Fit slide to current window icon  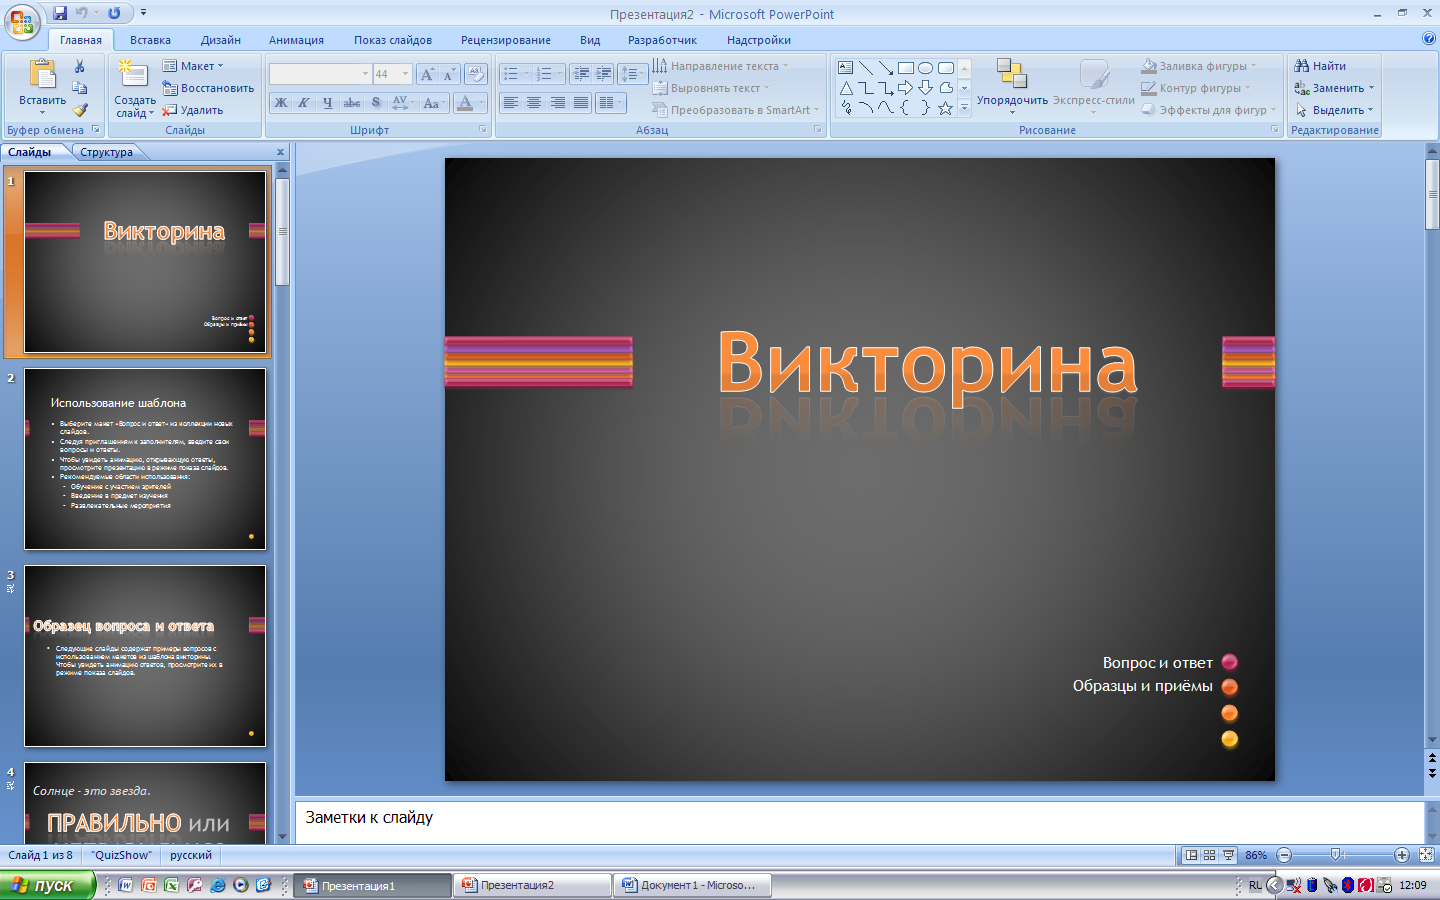click(x=1427, y=855)
